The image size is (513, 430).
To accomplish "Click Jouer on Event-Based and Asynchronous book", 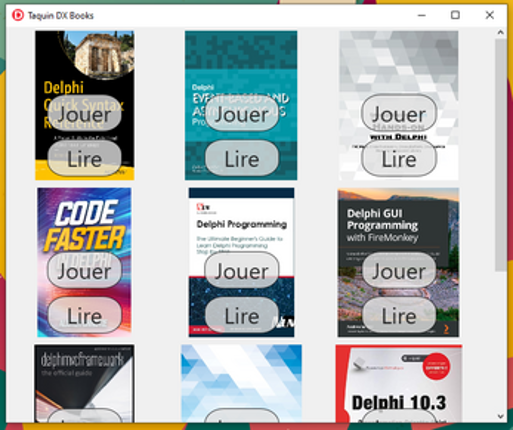I will point(242,113).
